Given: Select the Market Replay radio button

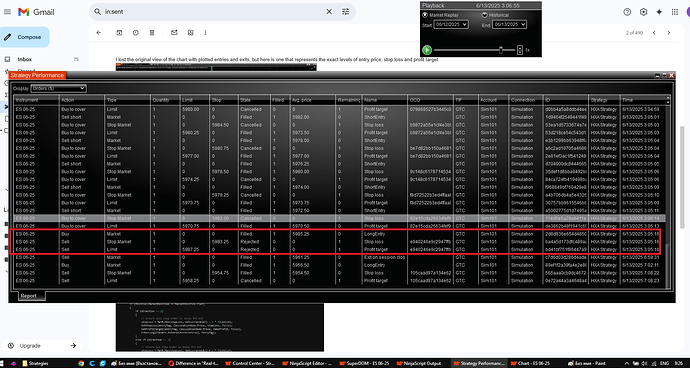Looking at the screenshot, I should pyautogui.click(x=425, y=15).
